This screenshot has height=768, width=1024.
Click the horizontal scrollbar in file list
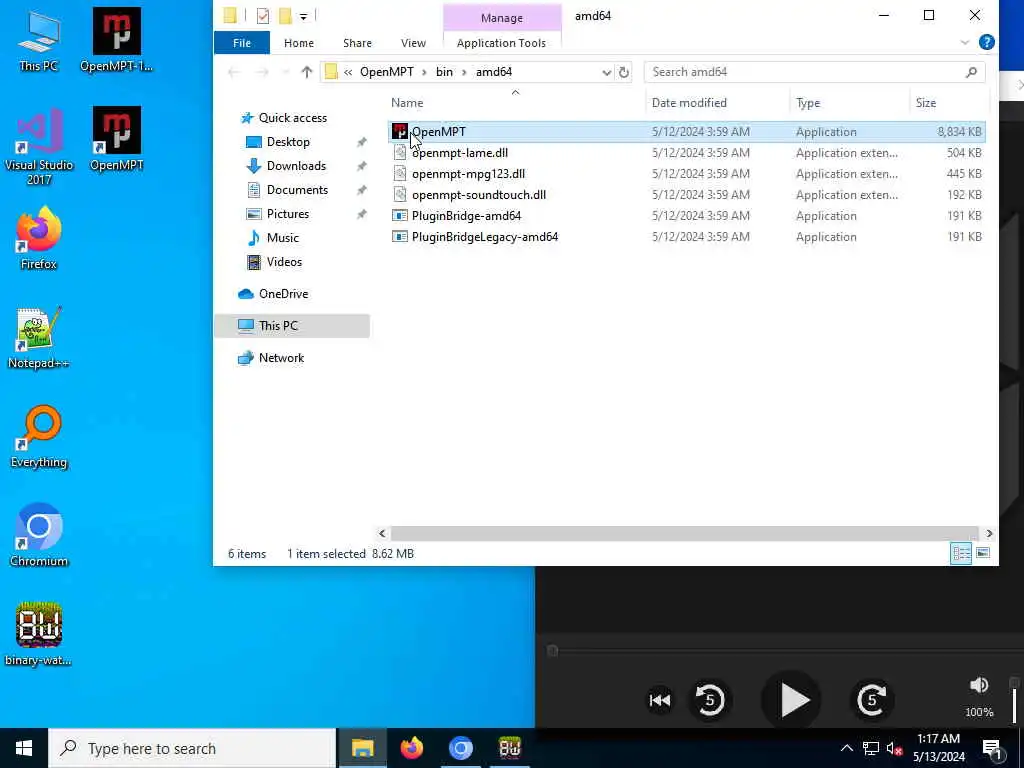(x=684, y=534)
